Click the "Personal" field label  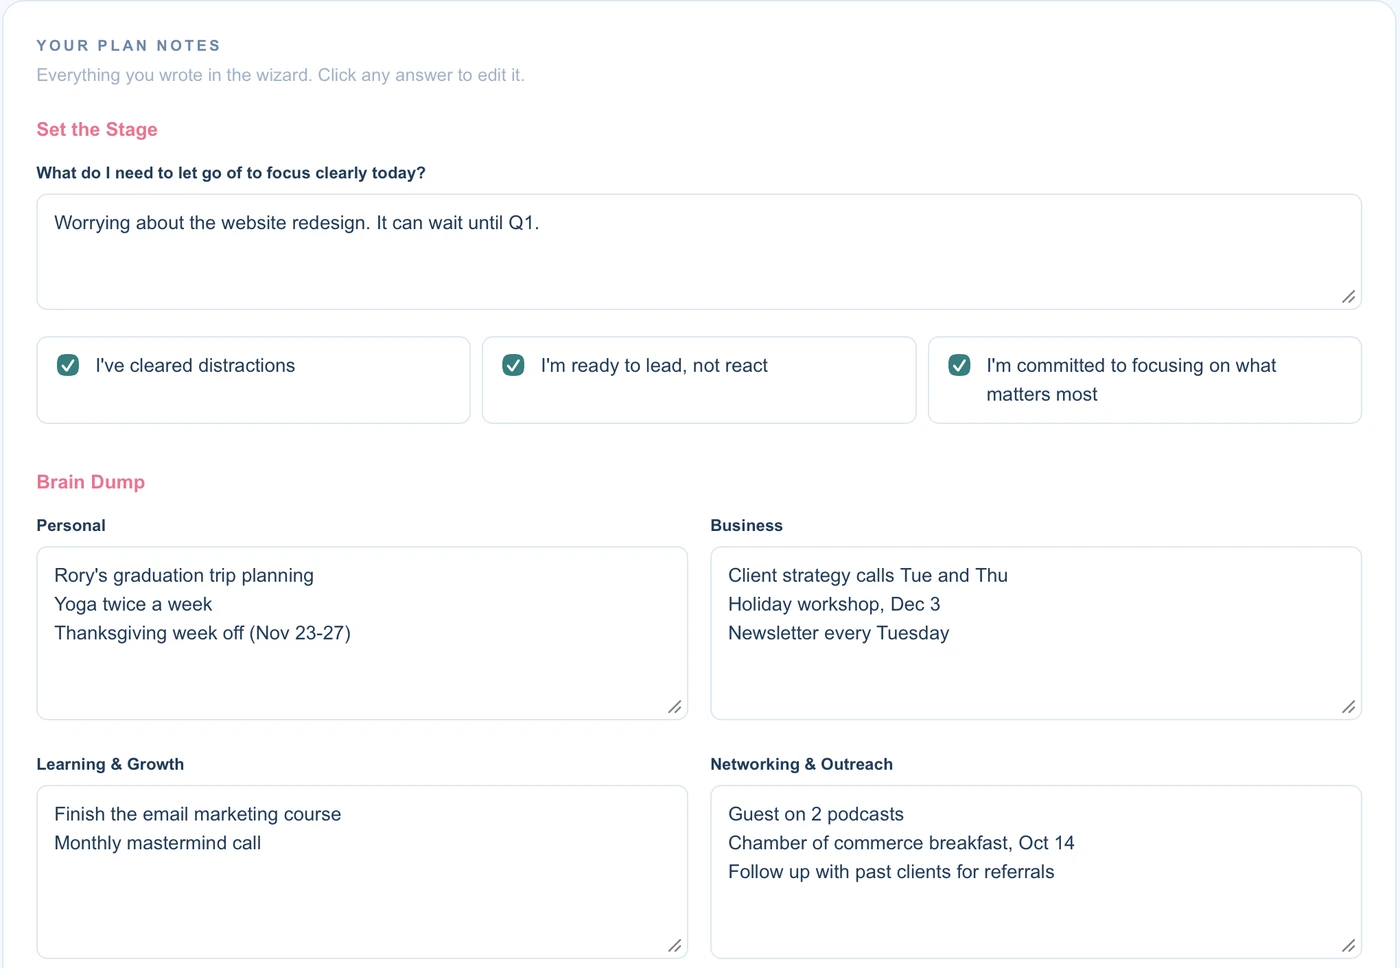point(71,526)
